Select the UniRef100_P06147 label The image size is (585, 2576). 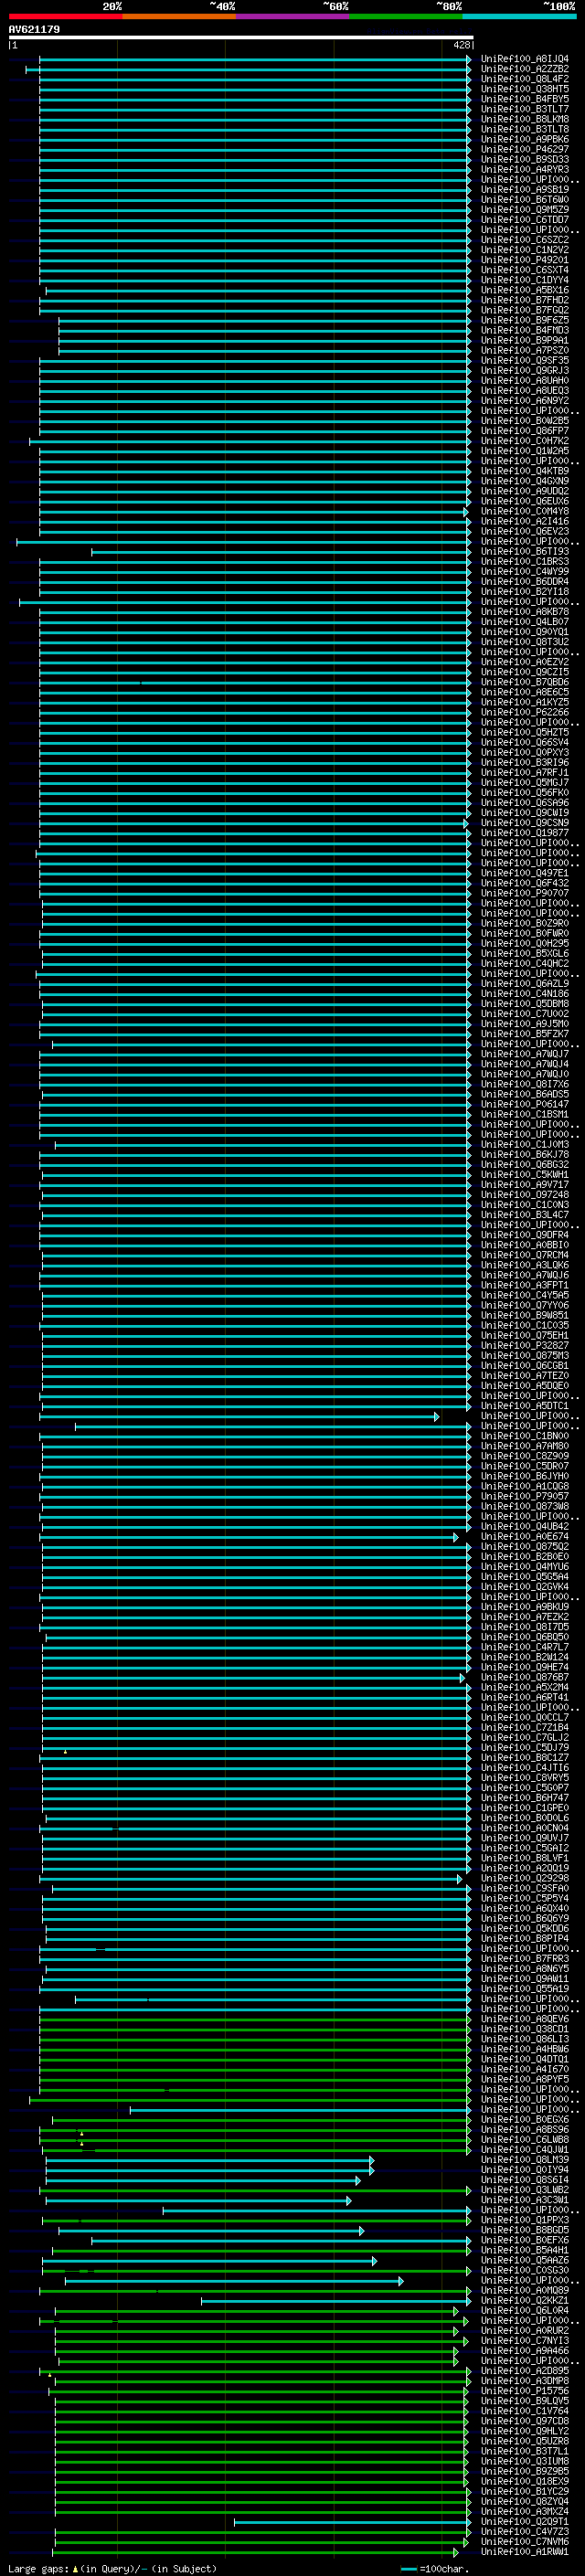(x=525, y=1104)
